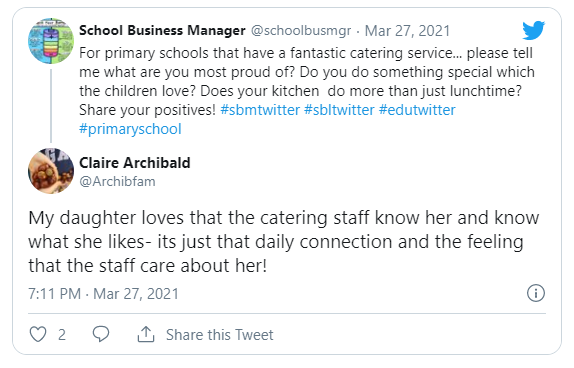Click the like count number 2
Screen dimensions: 574x368
(62, 335)
